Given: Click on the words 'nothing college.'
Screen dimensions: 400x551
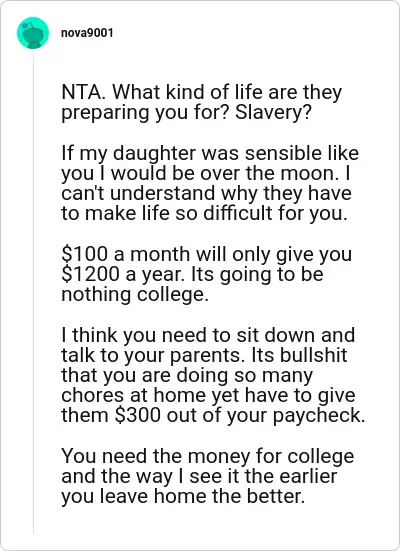Looking at the screenshot, I should point(135,294).
